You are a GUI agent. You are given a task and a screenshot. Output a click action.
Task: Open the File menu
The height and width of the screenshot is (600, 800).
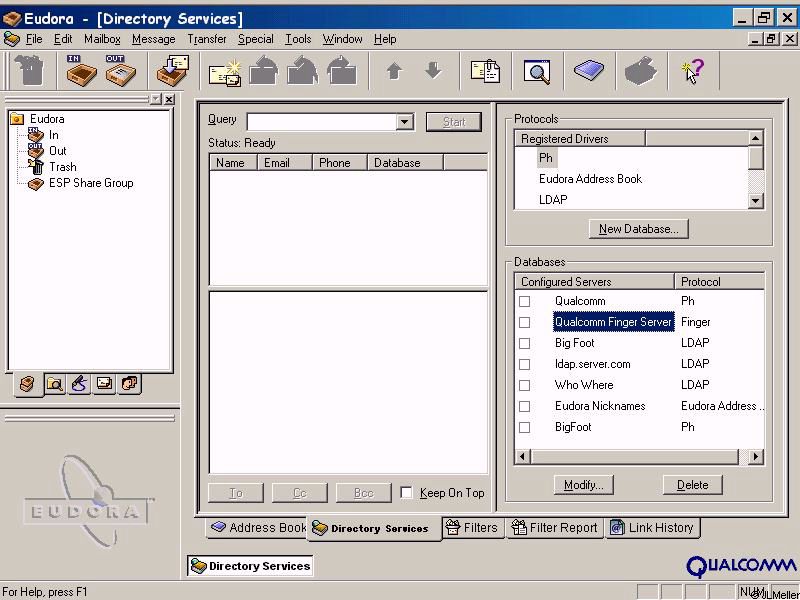(x=34, y=39)
